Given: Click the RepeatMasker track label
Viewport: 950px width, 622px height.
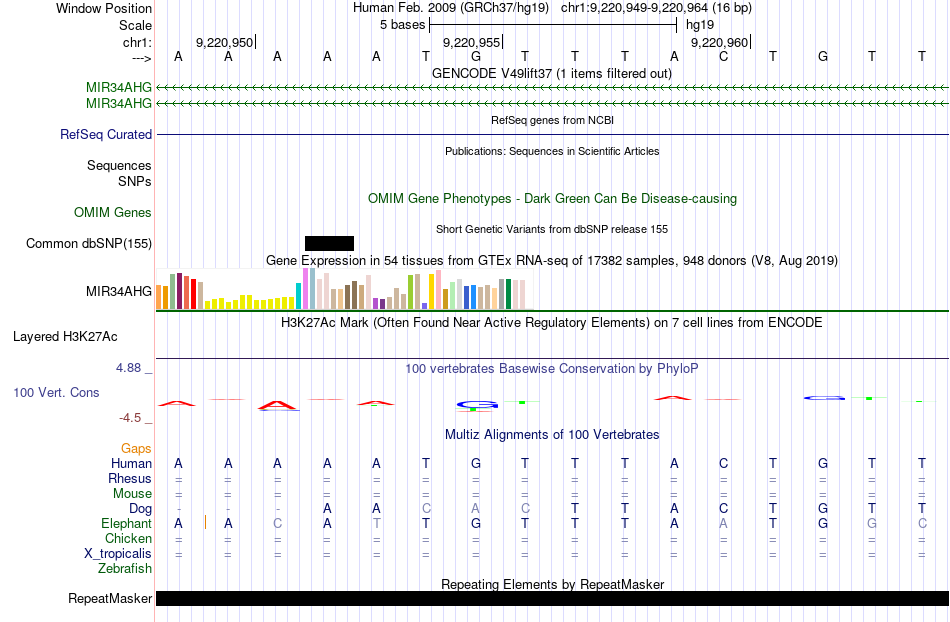Looking at the screenshot, I should point(110,598).
